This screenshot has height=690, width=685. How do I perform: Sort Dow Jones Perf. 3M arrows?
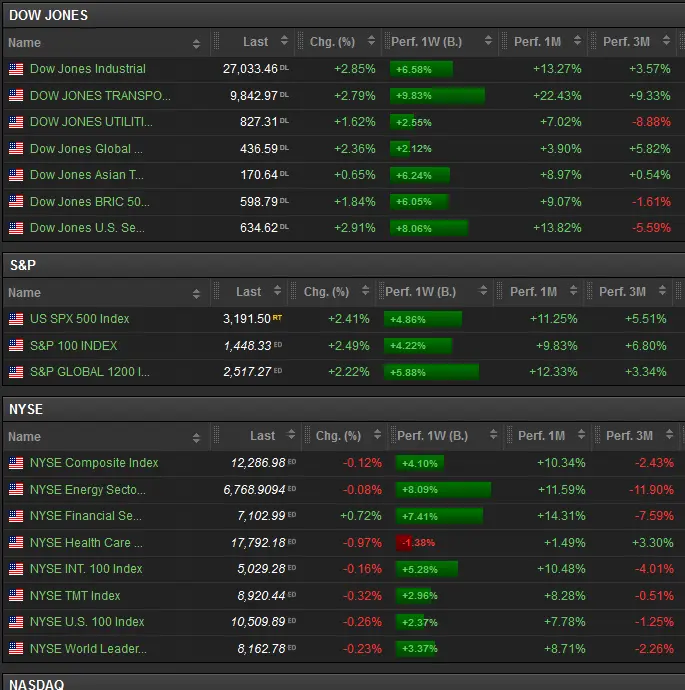[x=666, y=41]
